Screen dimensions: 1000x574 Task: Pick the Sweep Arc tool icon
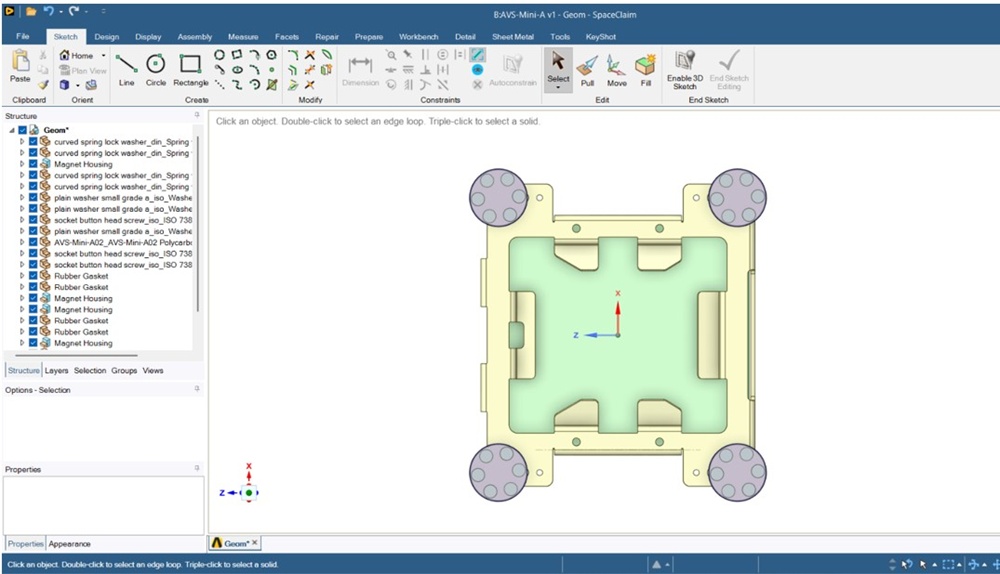click(x=254, y=84)
